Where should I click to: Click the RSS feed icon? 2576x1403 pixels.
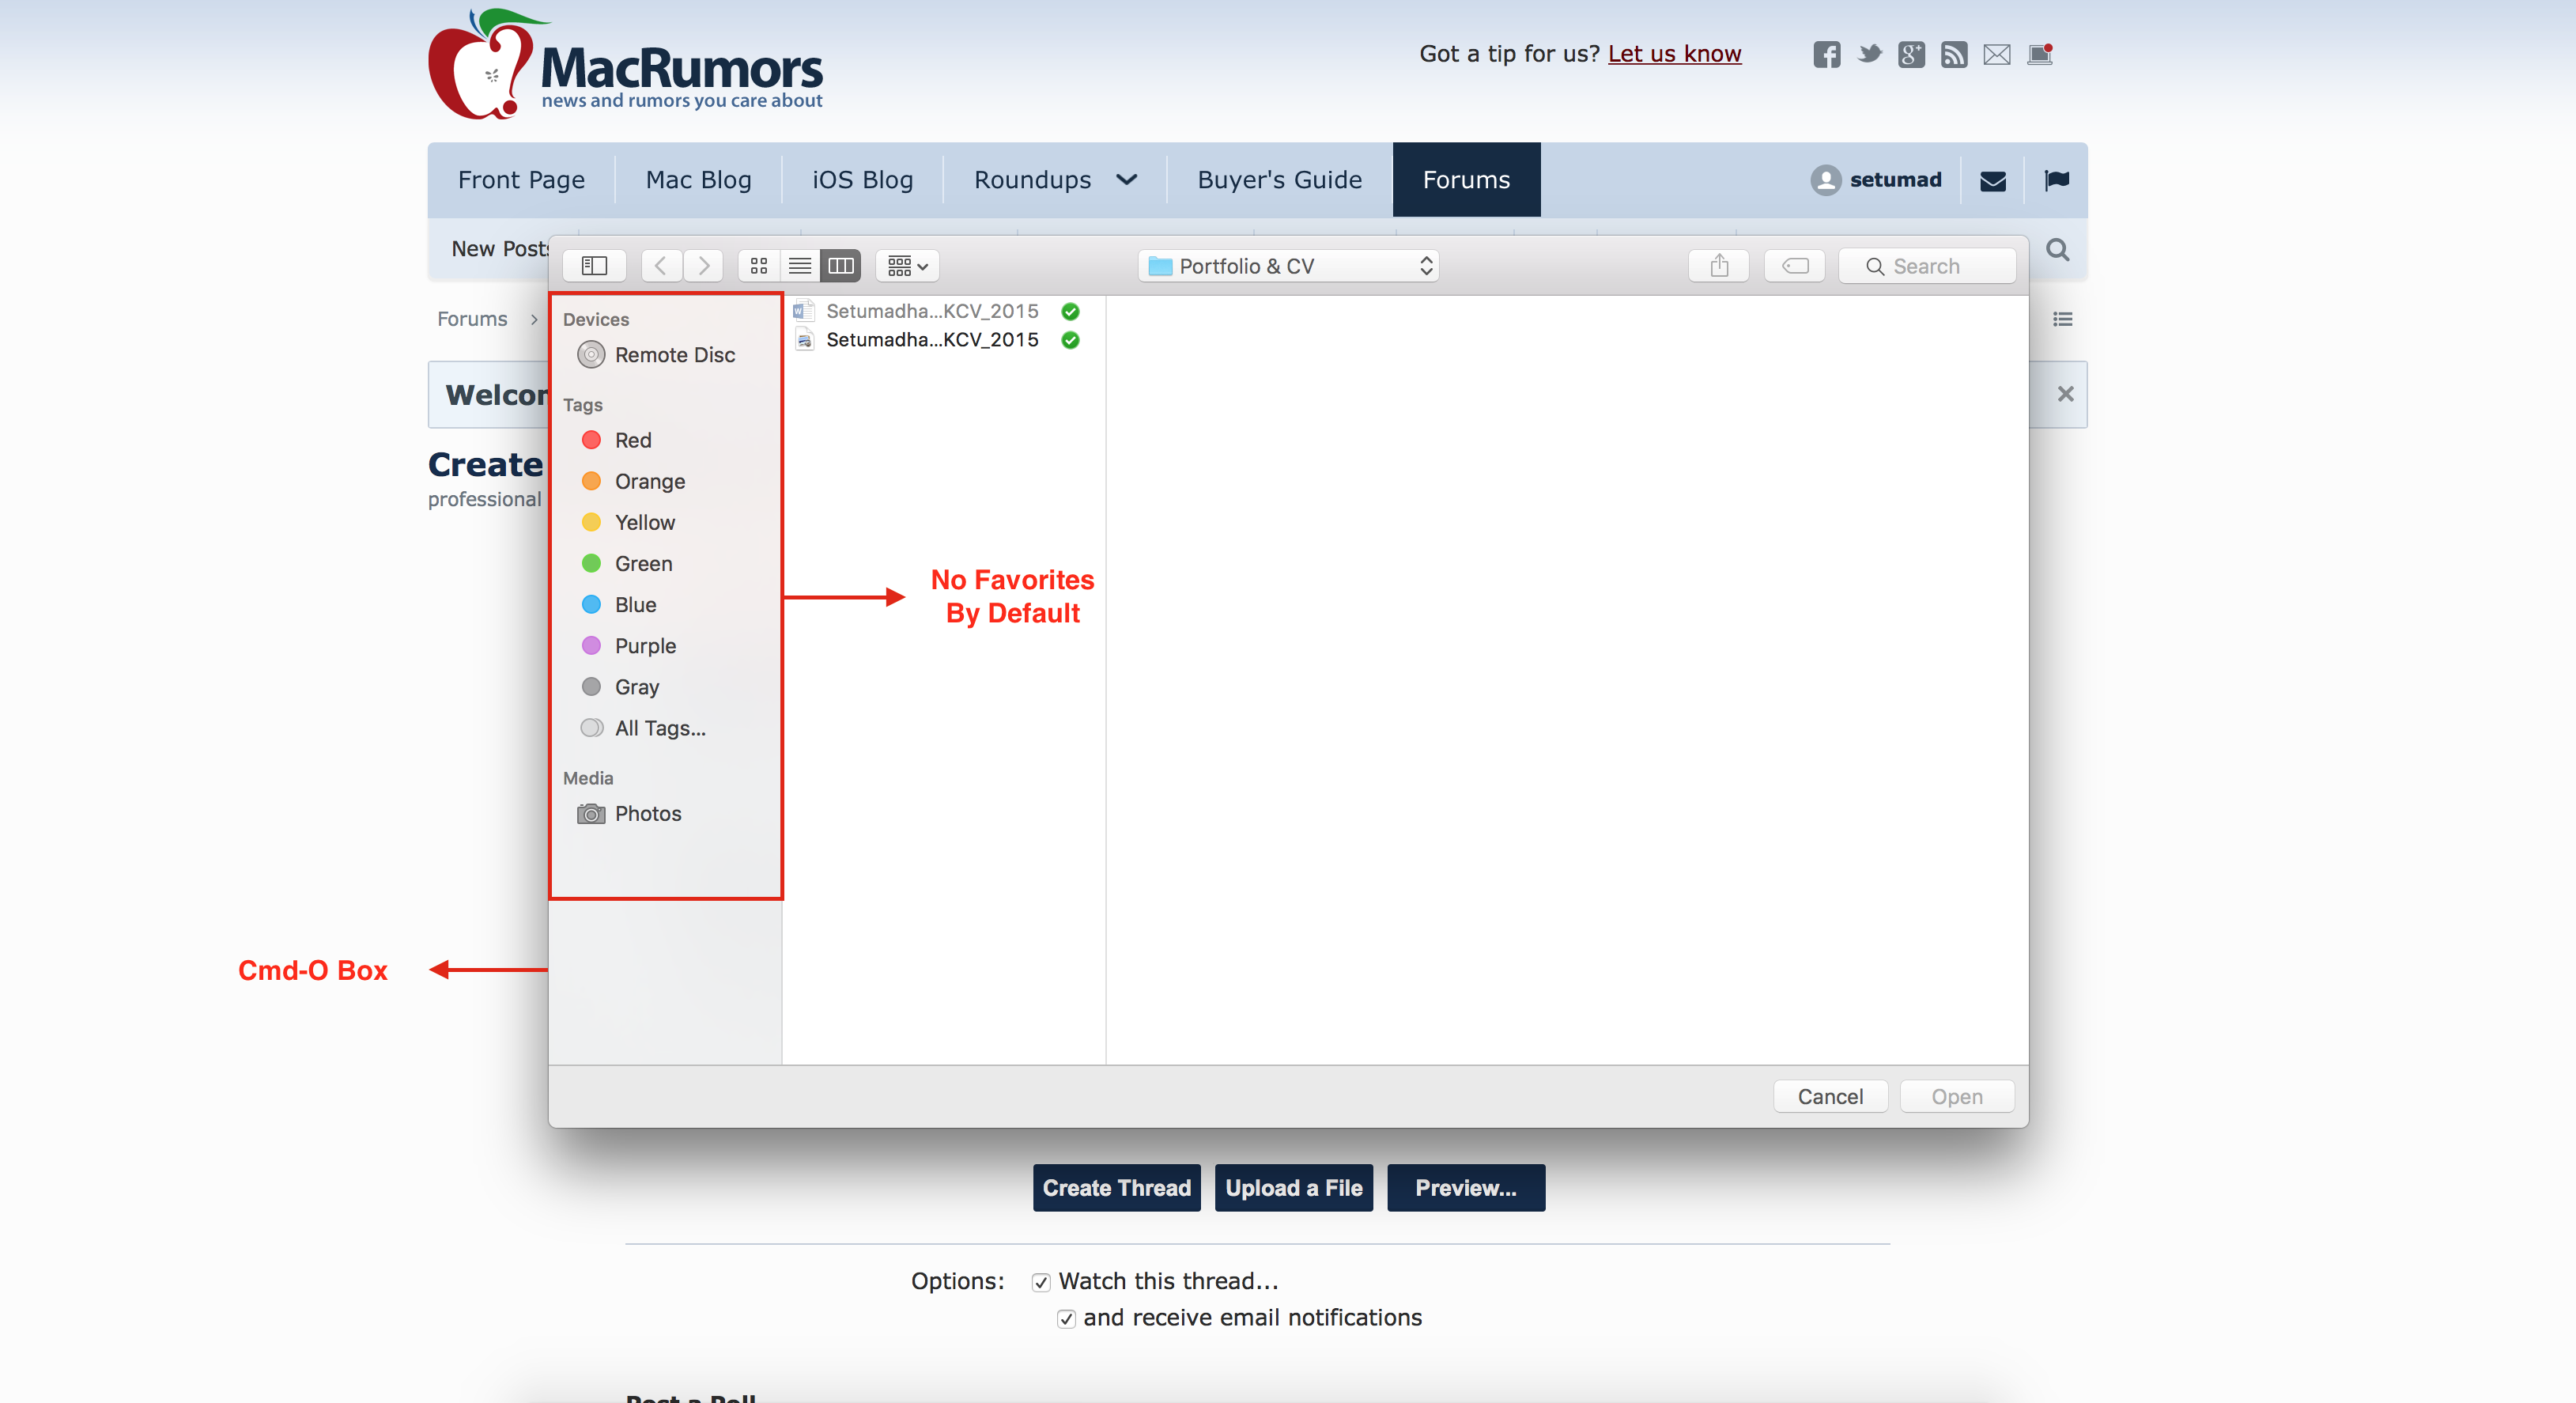[1954, 54]
